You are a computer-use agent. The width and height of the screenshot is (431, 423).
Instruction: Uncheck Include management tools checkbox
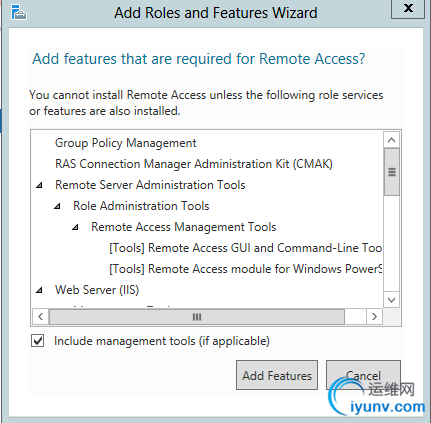click(37, 341)
